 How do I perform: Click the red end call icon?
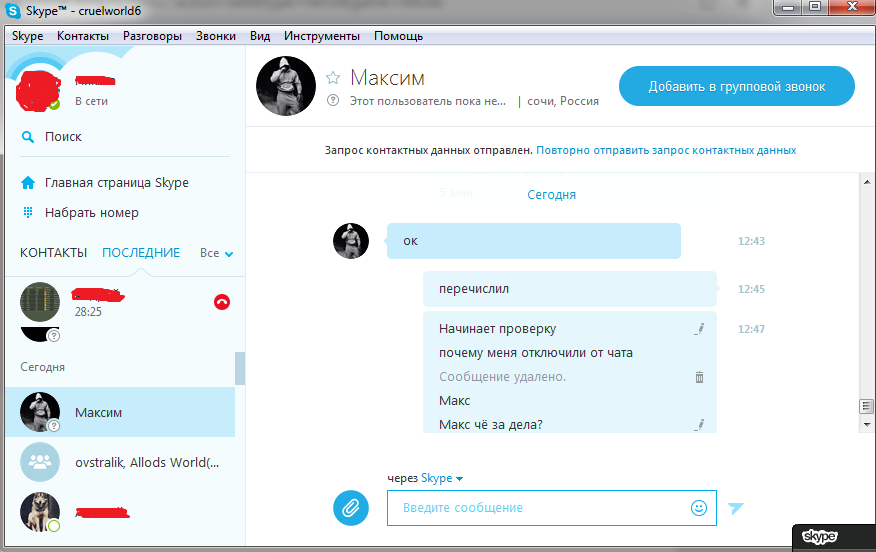point(222,302)
